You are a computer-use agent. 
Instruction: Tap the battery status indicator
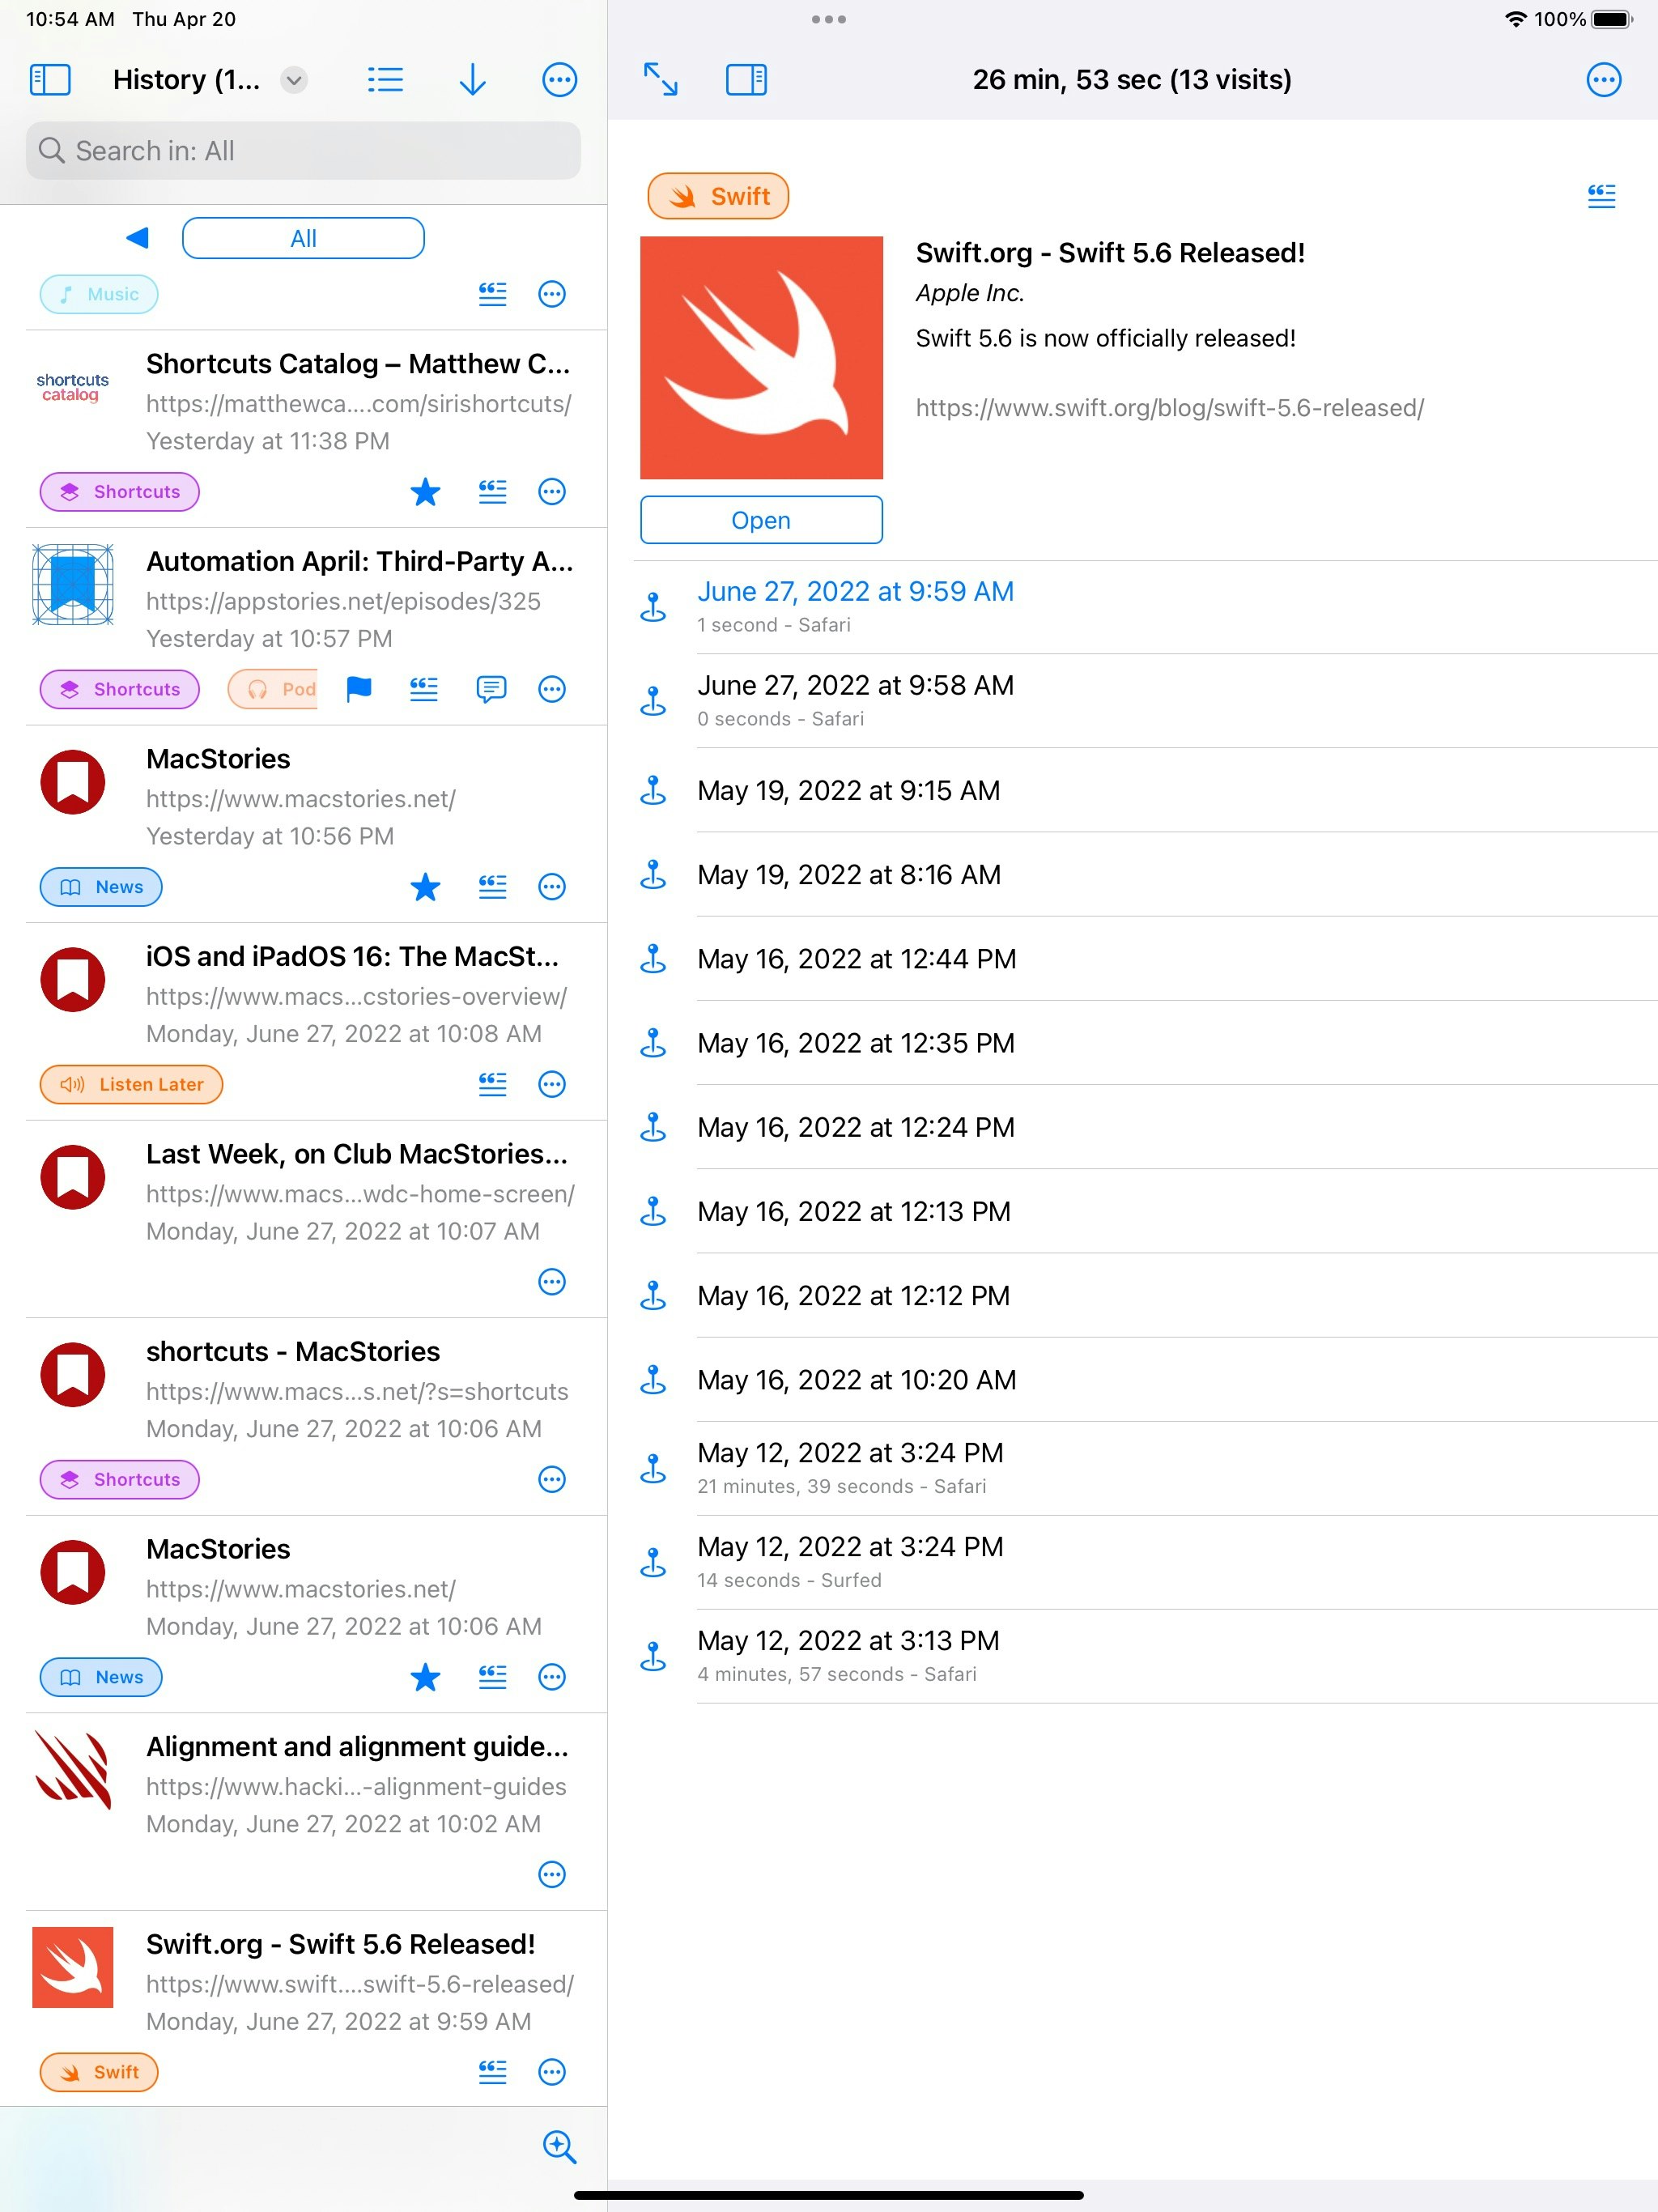pos(1612,19)
